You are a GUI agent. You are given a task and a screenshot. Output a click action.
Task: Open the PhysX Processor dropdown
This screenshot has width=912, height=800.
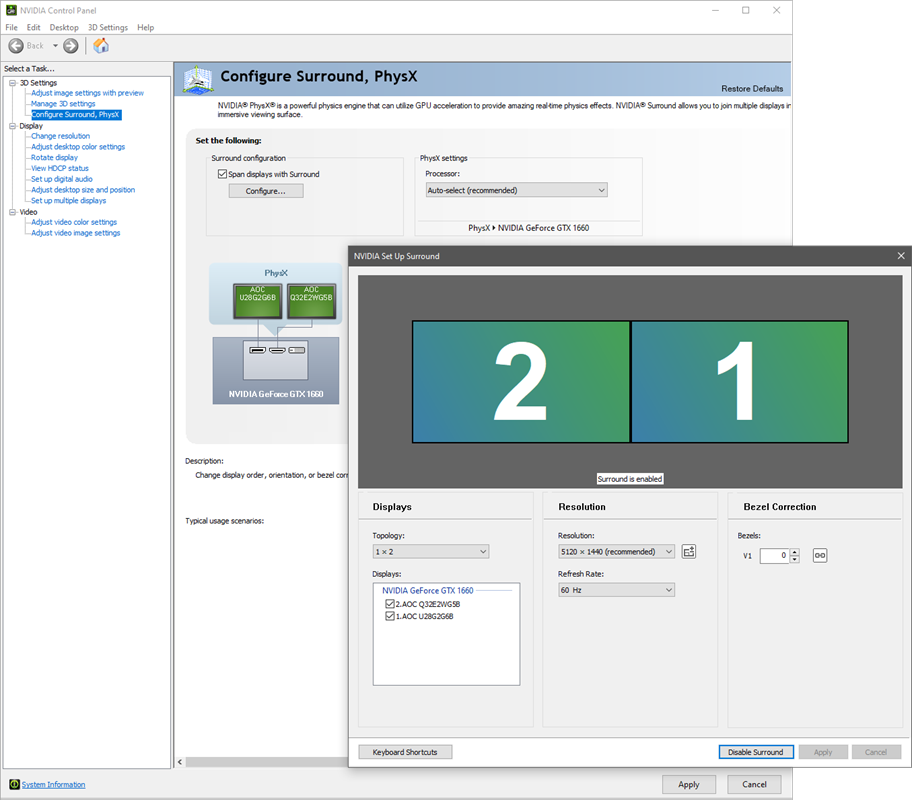[516, 190]
